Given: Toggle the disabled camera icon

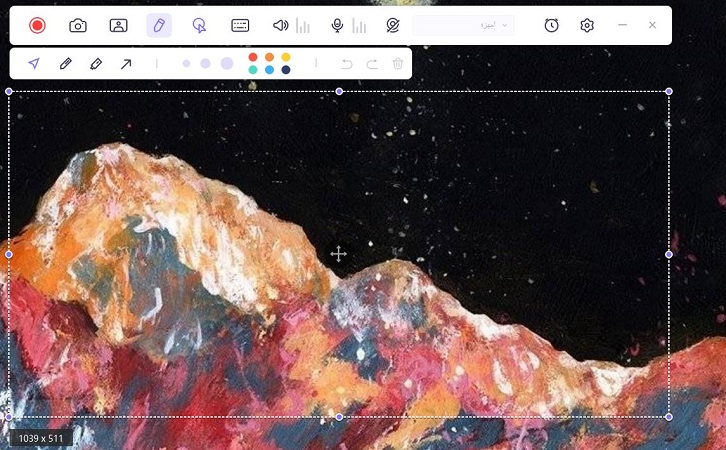Looking at the screenshot, I should coord(393,25).
